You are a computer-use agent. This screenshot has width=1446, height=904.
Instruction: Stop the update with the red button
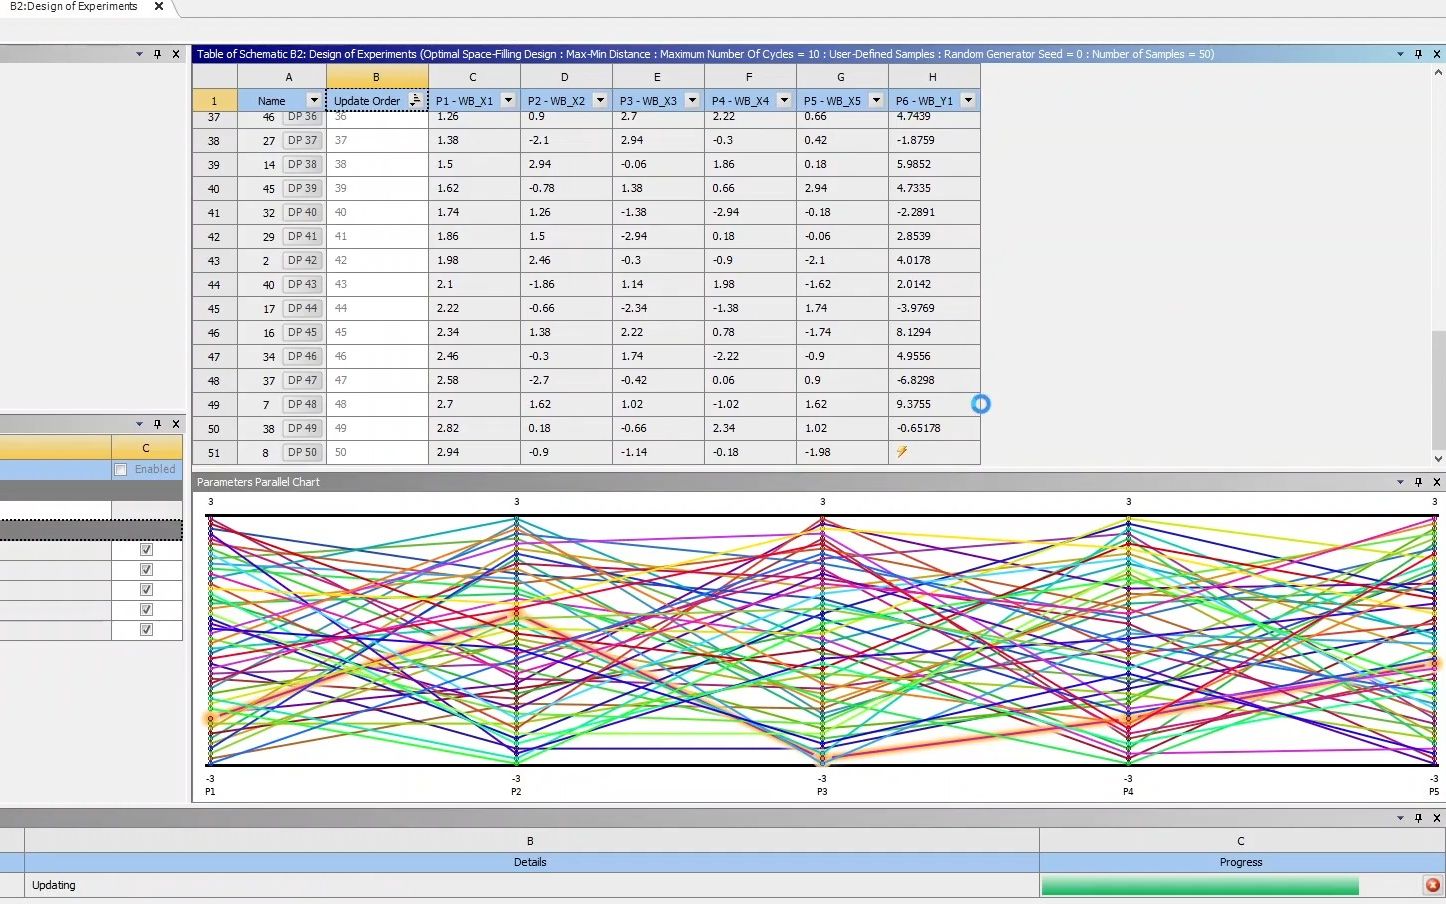coord(1432,885)
